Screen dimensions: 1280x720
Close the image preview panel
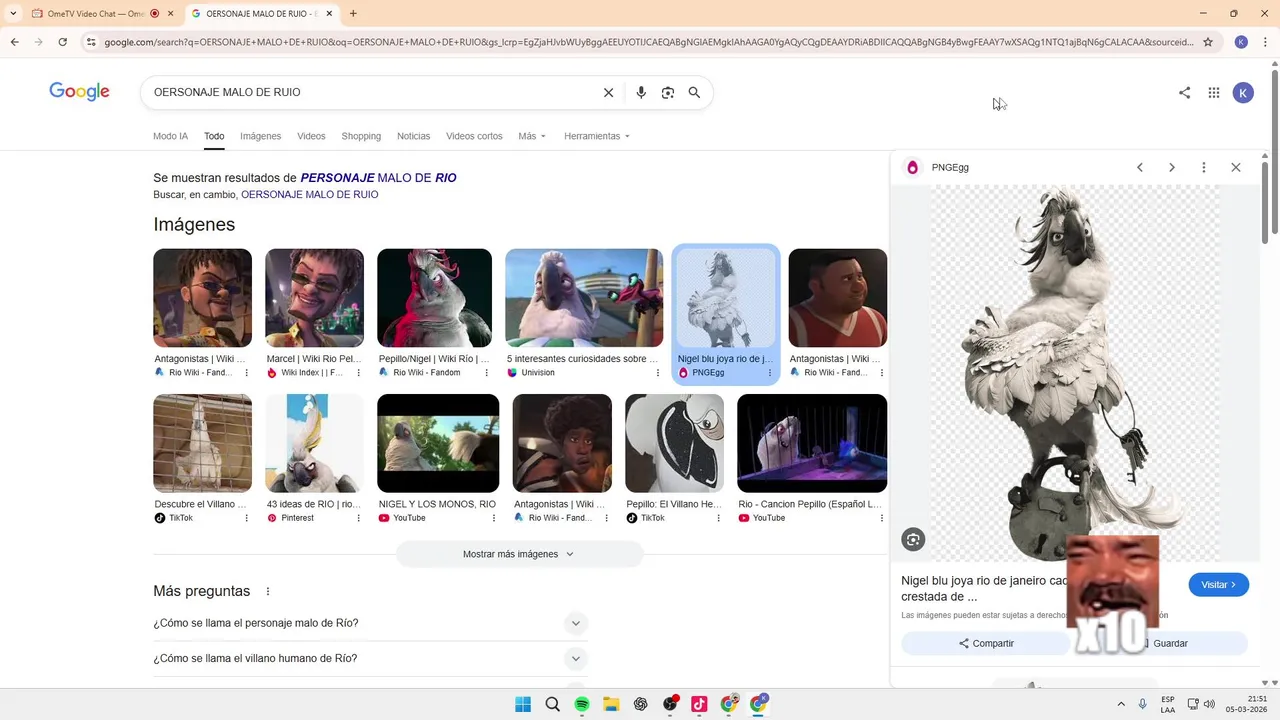[x=1236, y=167]
